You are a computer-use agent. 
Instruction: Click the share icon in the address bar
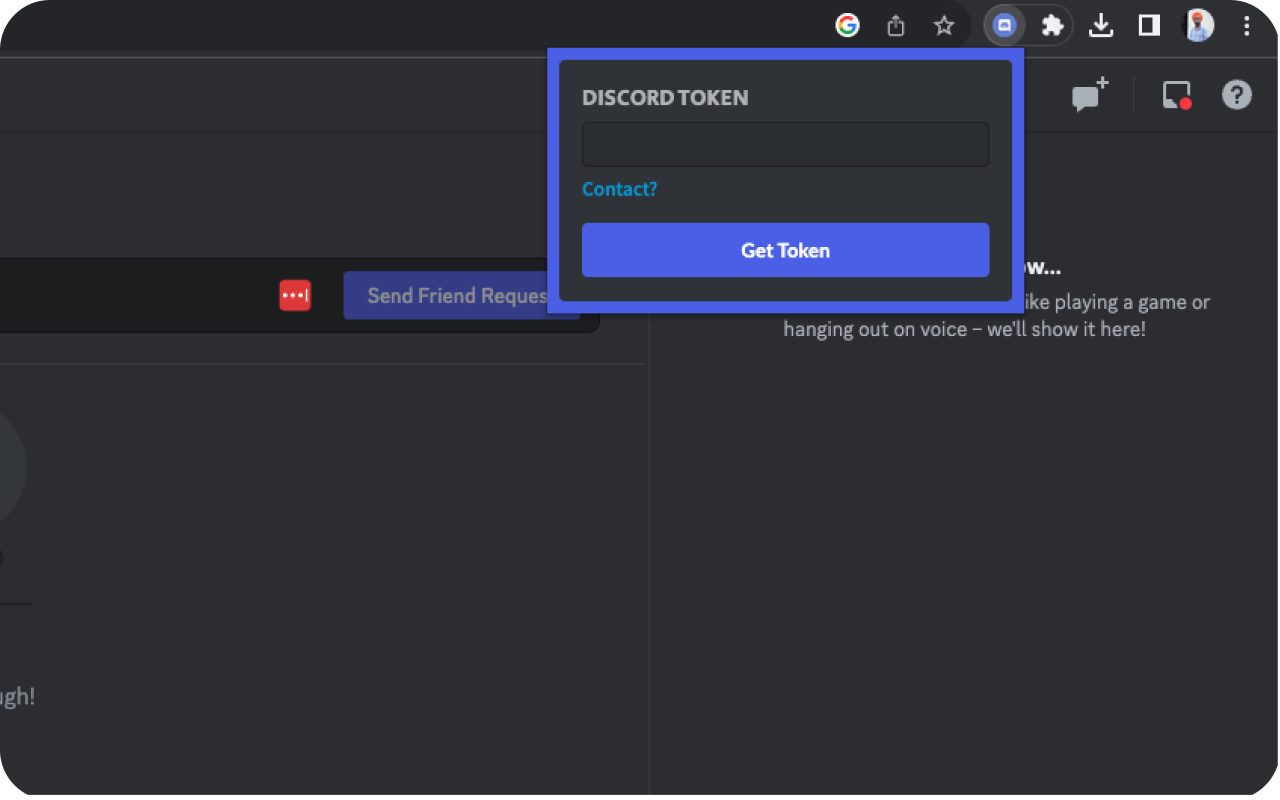[x=895, y=25]
